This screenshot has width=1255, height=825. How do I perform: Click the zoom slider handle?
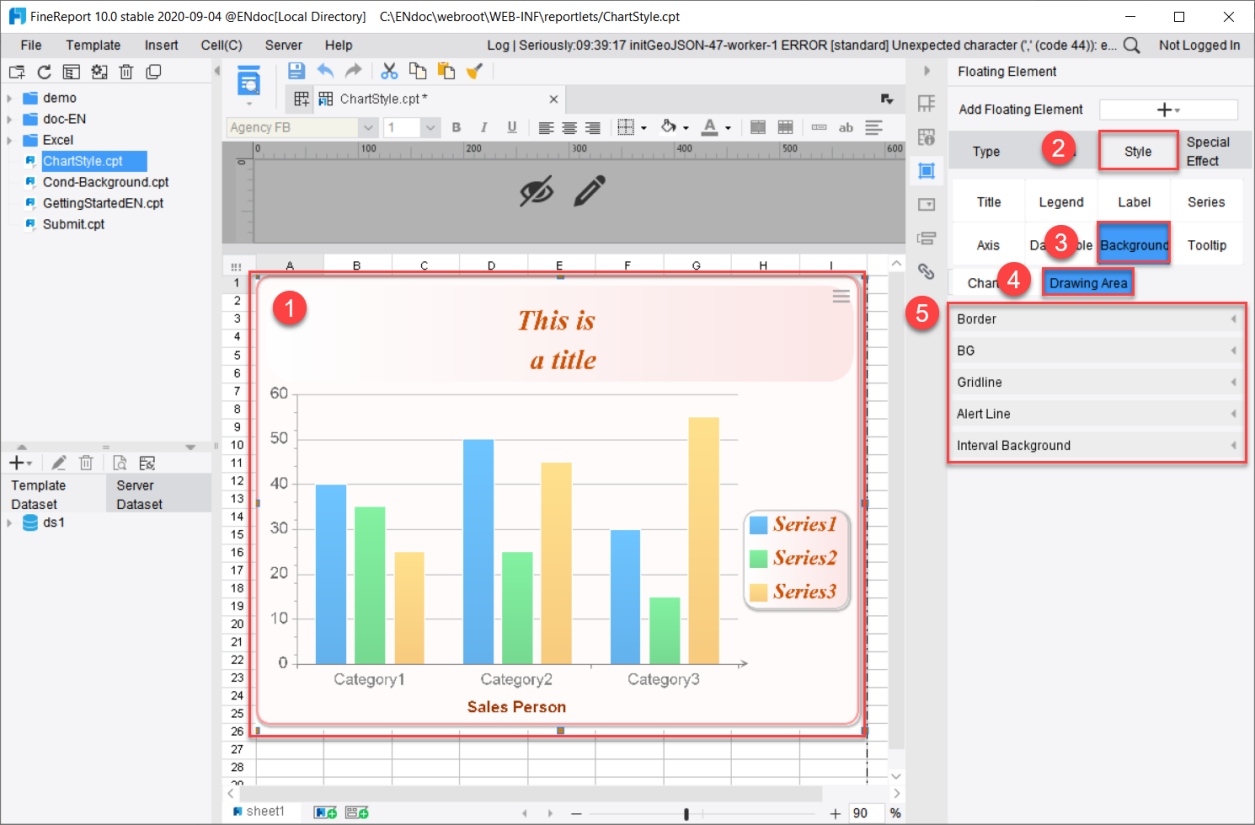coord(686,814)
